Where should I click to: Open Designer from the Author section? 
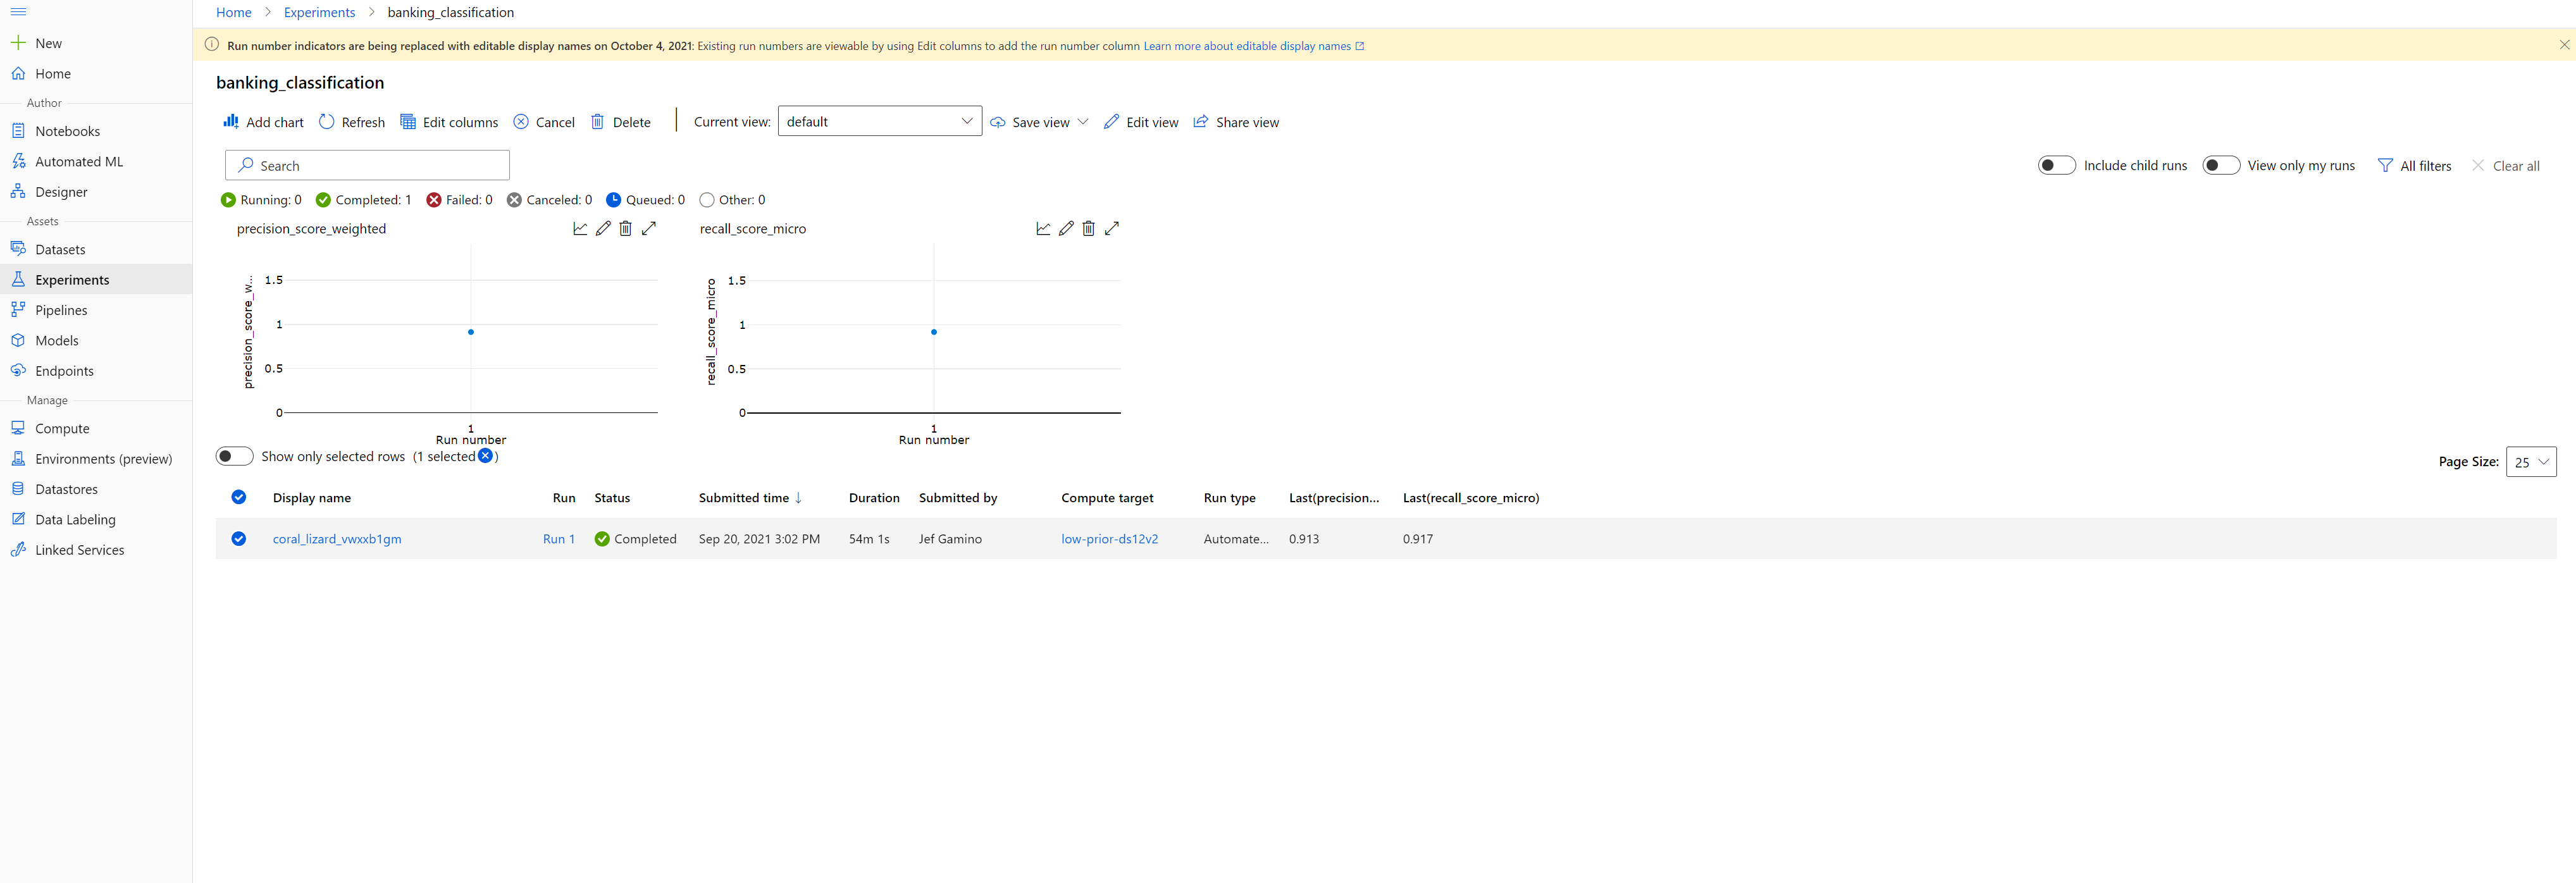click(x=62, y=191)
